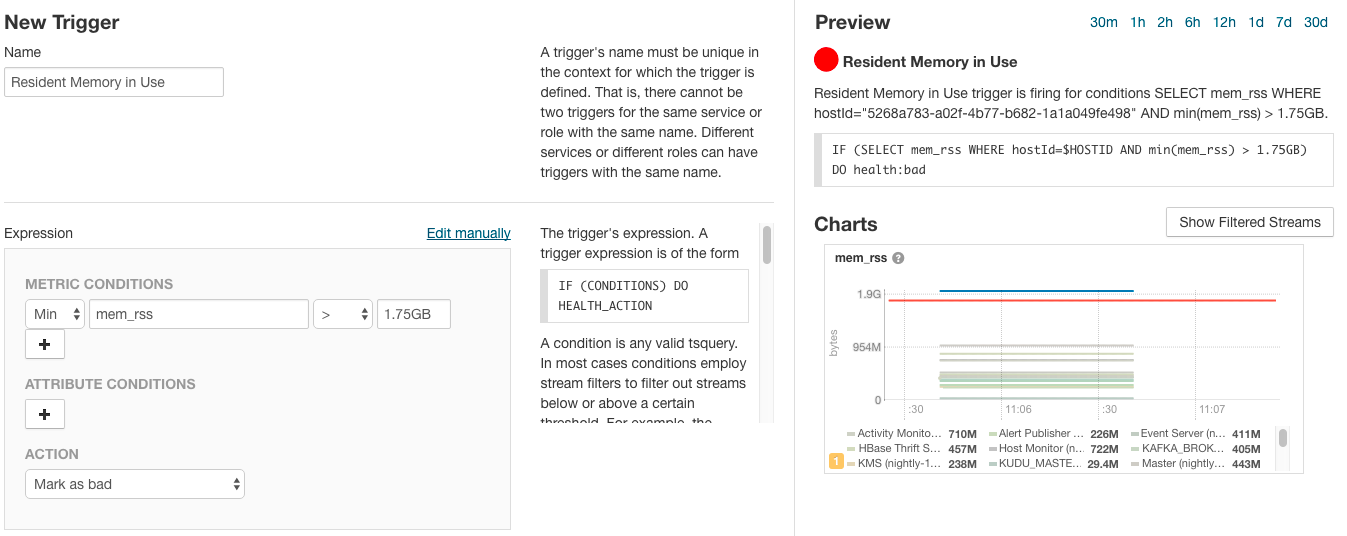Open the Min aggregate function dropdown
The width and height of the screenshot is (1347, 536).
point(55,314)
